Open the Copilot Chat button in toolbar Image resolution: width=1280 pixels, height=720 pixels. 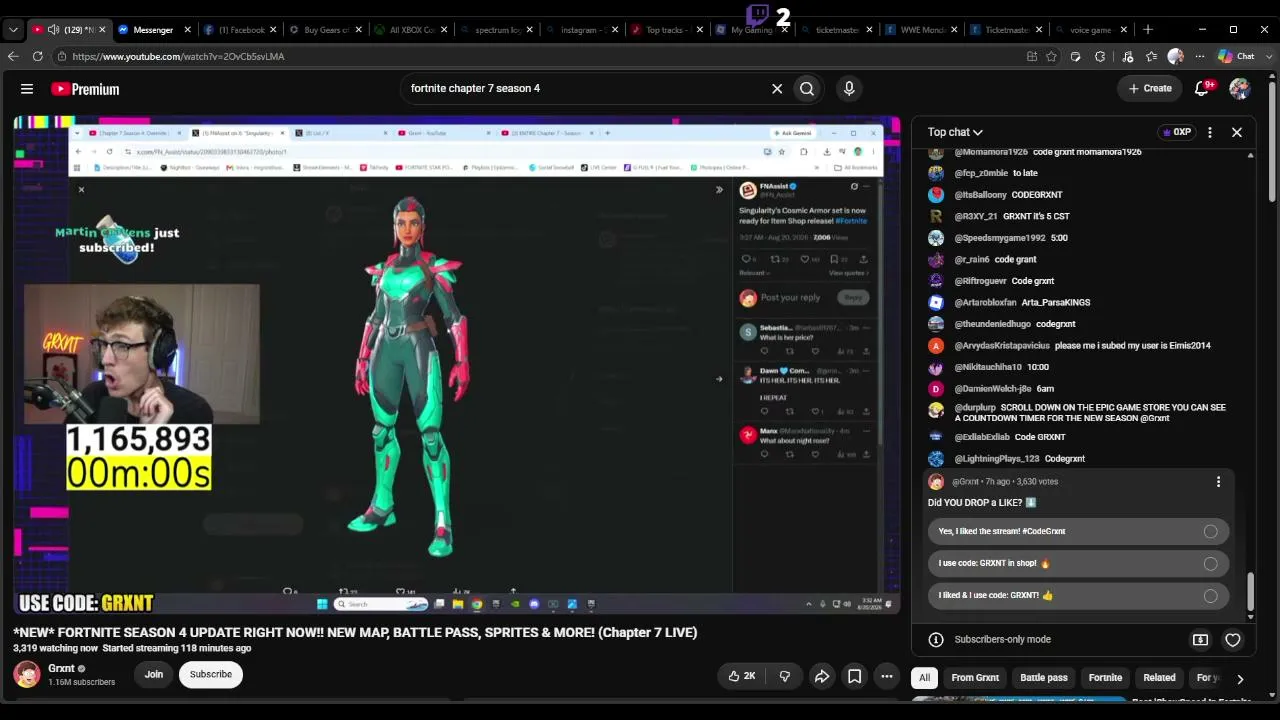(x=1237, y=56)
